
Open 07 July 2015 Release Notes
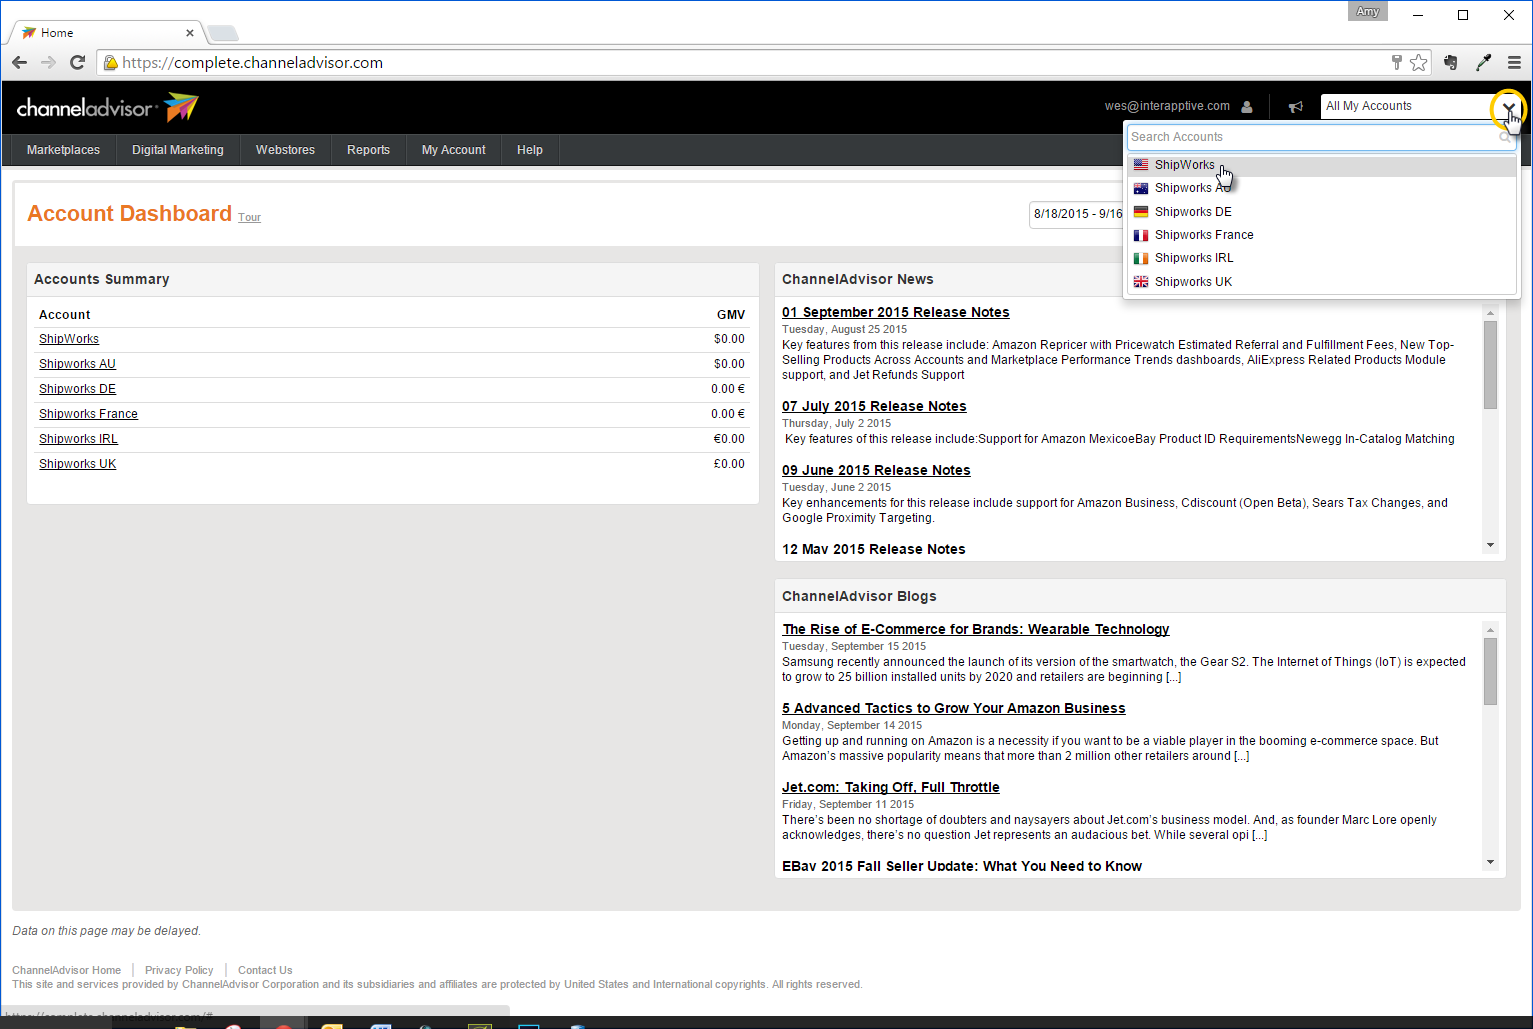tap(874, 406)
